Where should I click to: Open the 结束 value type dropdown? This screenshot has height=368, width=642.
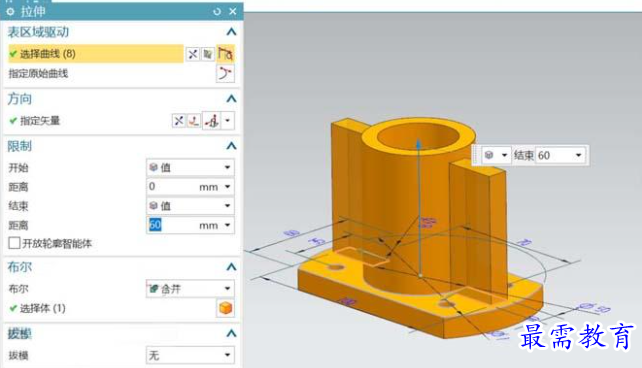point(190,205)
